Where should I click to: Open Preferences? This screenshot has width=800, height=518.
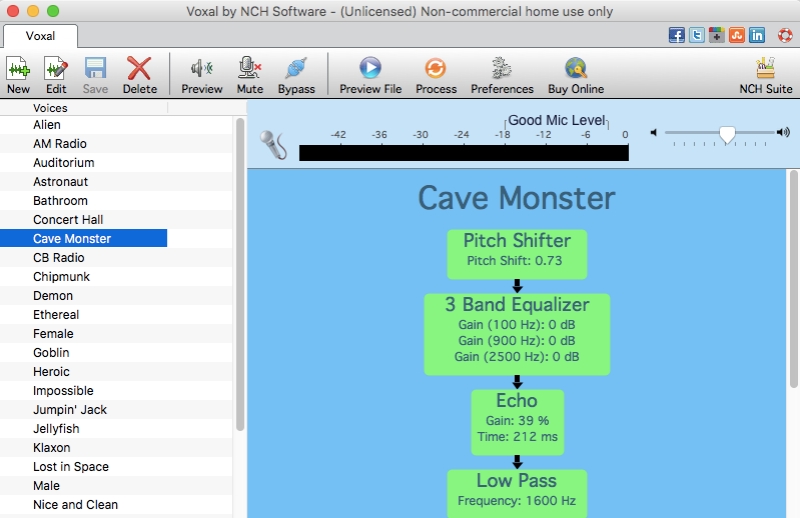point(502,75)
